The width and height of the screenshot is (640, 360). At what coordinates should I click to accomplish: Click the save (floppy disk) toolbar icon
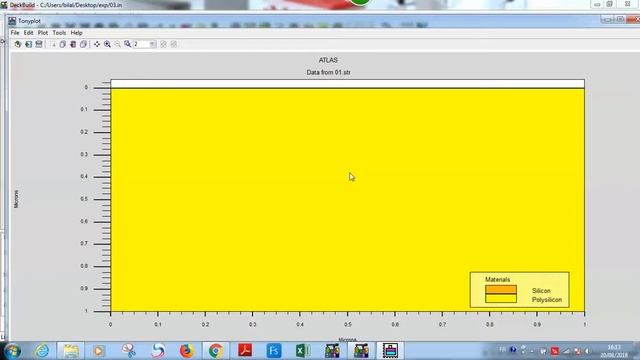pyautogui.click(x=39, y=44)
